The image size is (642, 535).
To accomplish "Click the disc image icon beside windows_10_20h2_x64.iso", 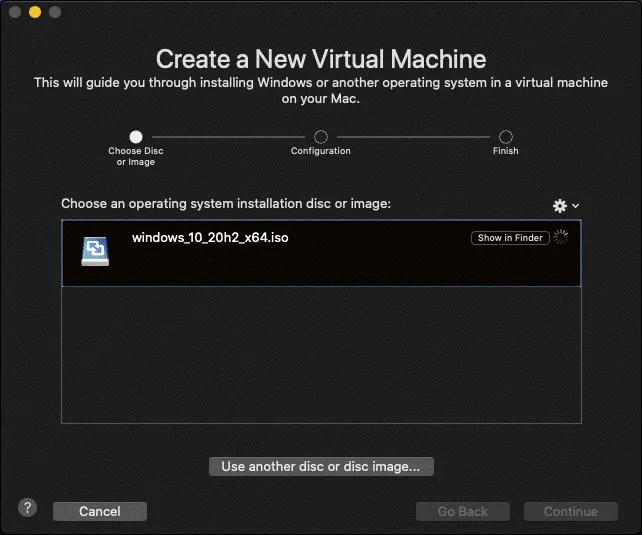I will [x=95, y=251].
